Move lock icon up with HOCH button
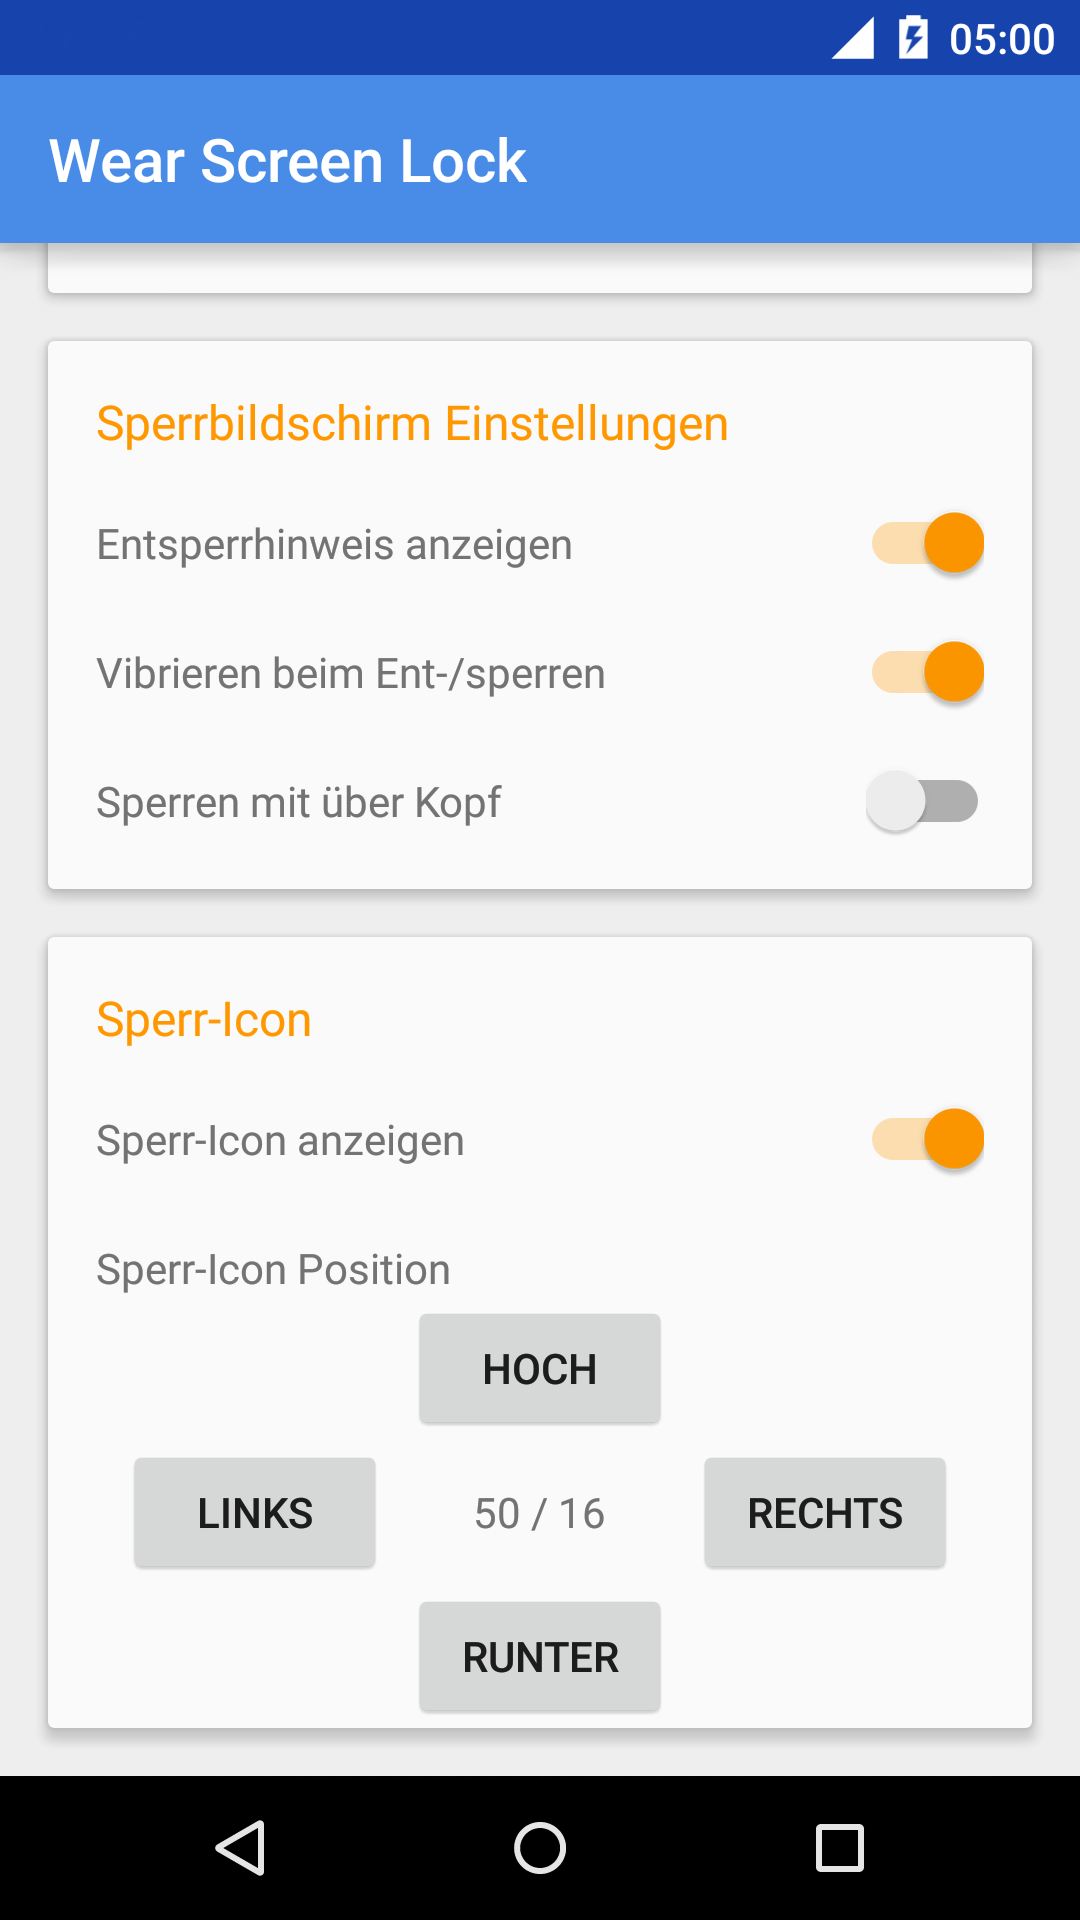 pyautogui.click(x=540, y=1369)
